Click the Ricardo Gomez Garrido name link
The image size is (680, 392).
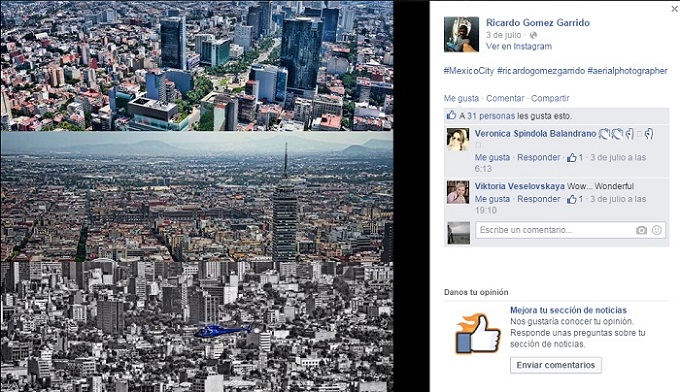coord(538,23)
